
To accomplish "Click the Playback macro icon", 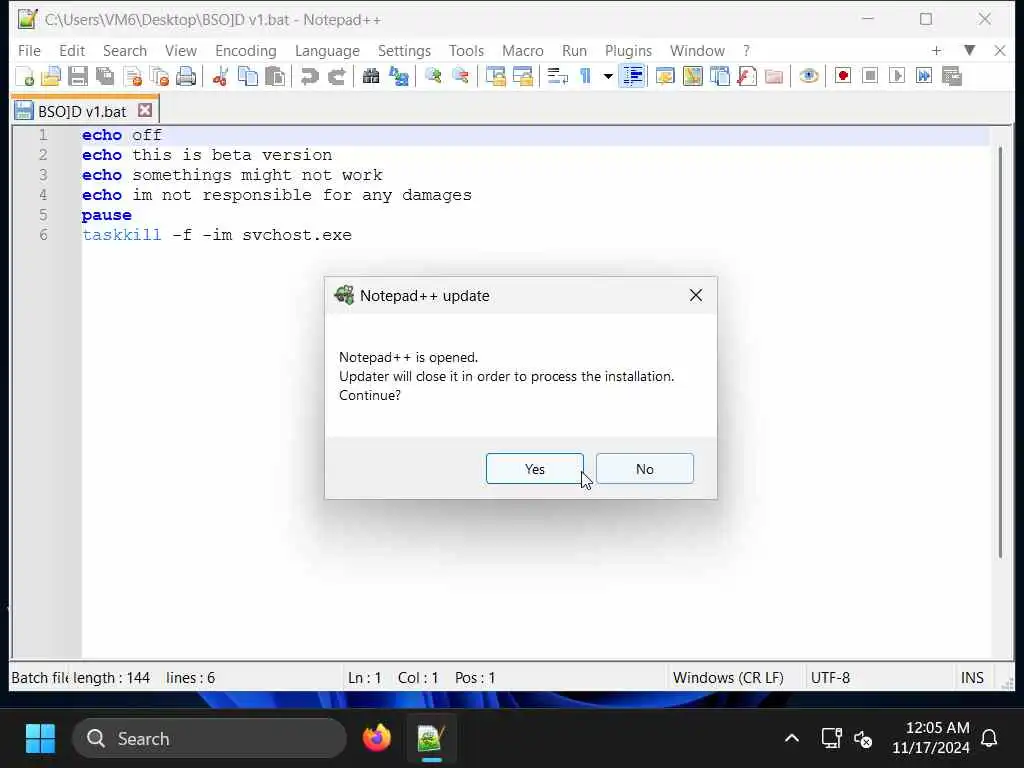I will click(x=897, y=76).
